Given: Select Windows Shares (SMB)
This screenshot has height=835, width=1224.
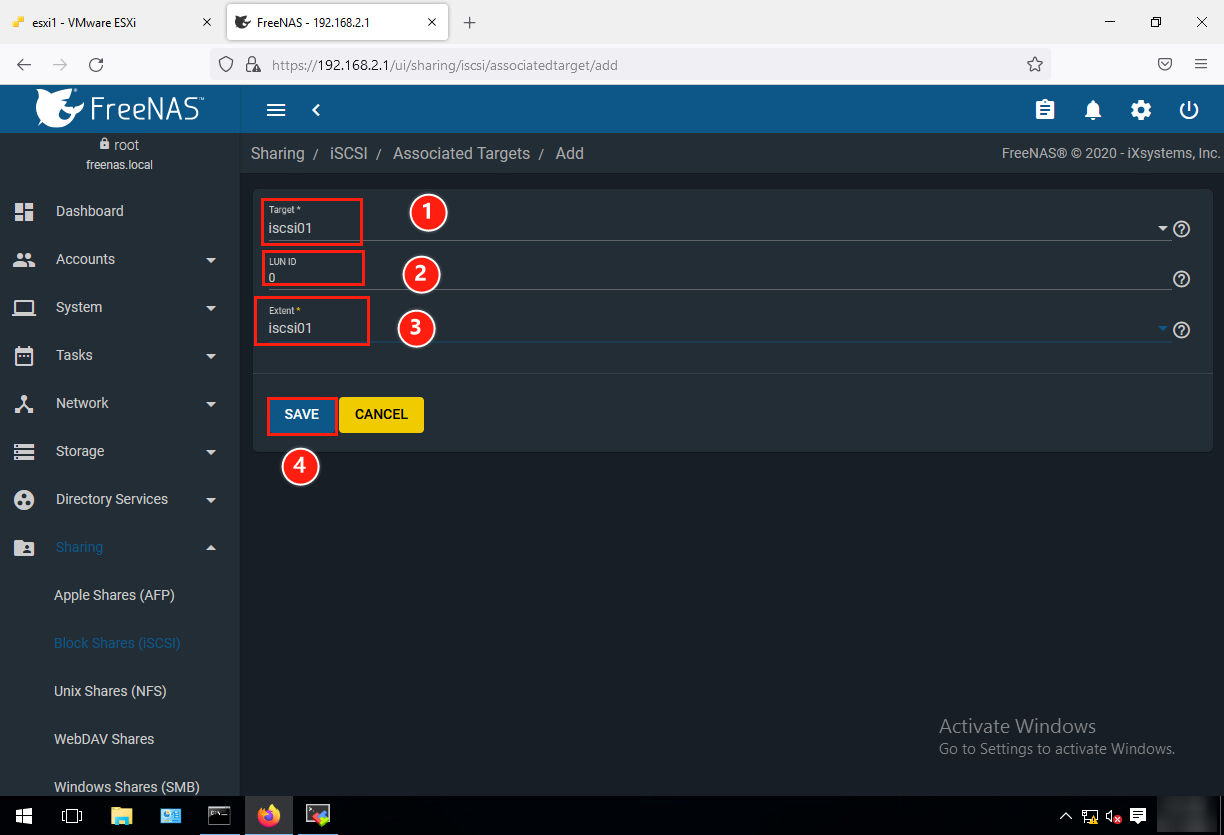Looking at the screenshot, I should [127, 787].
